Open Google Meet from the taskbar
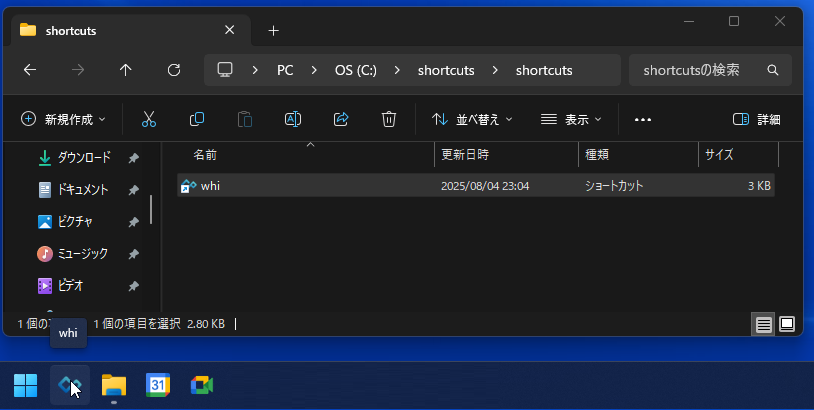 click(x=202, y=385)
